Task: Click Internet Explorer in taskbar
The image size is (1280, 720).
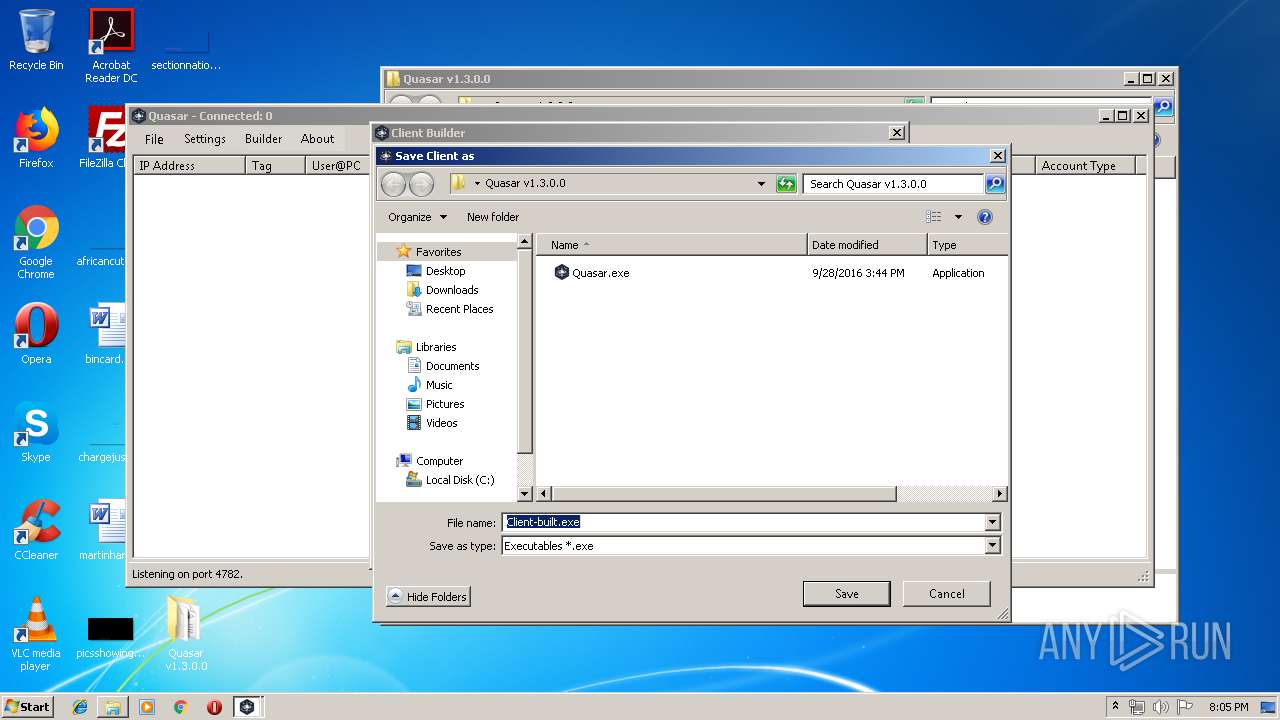Action: click(x=80, y=707)
